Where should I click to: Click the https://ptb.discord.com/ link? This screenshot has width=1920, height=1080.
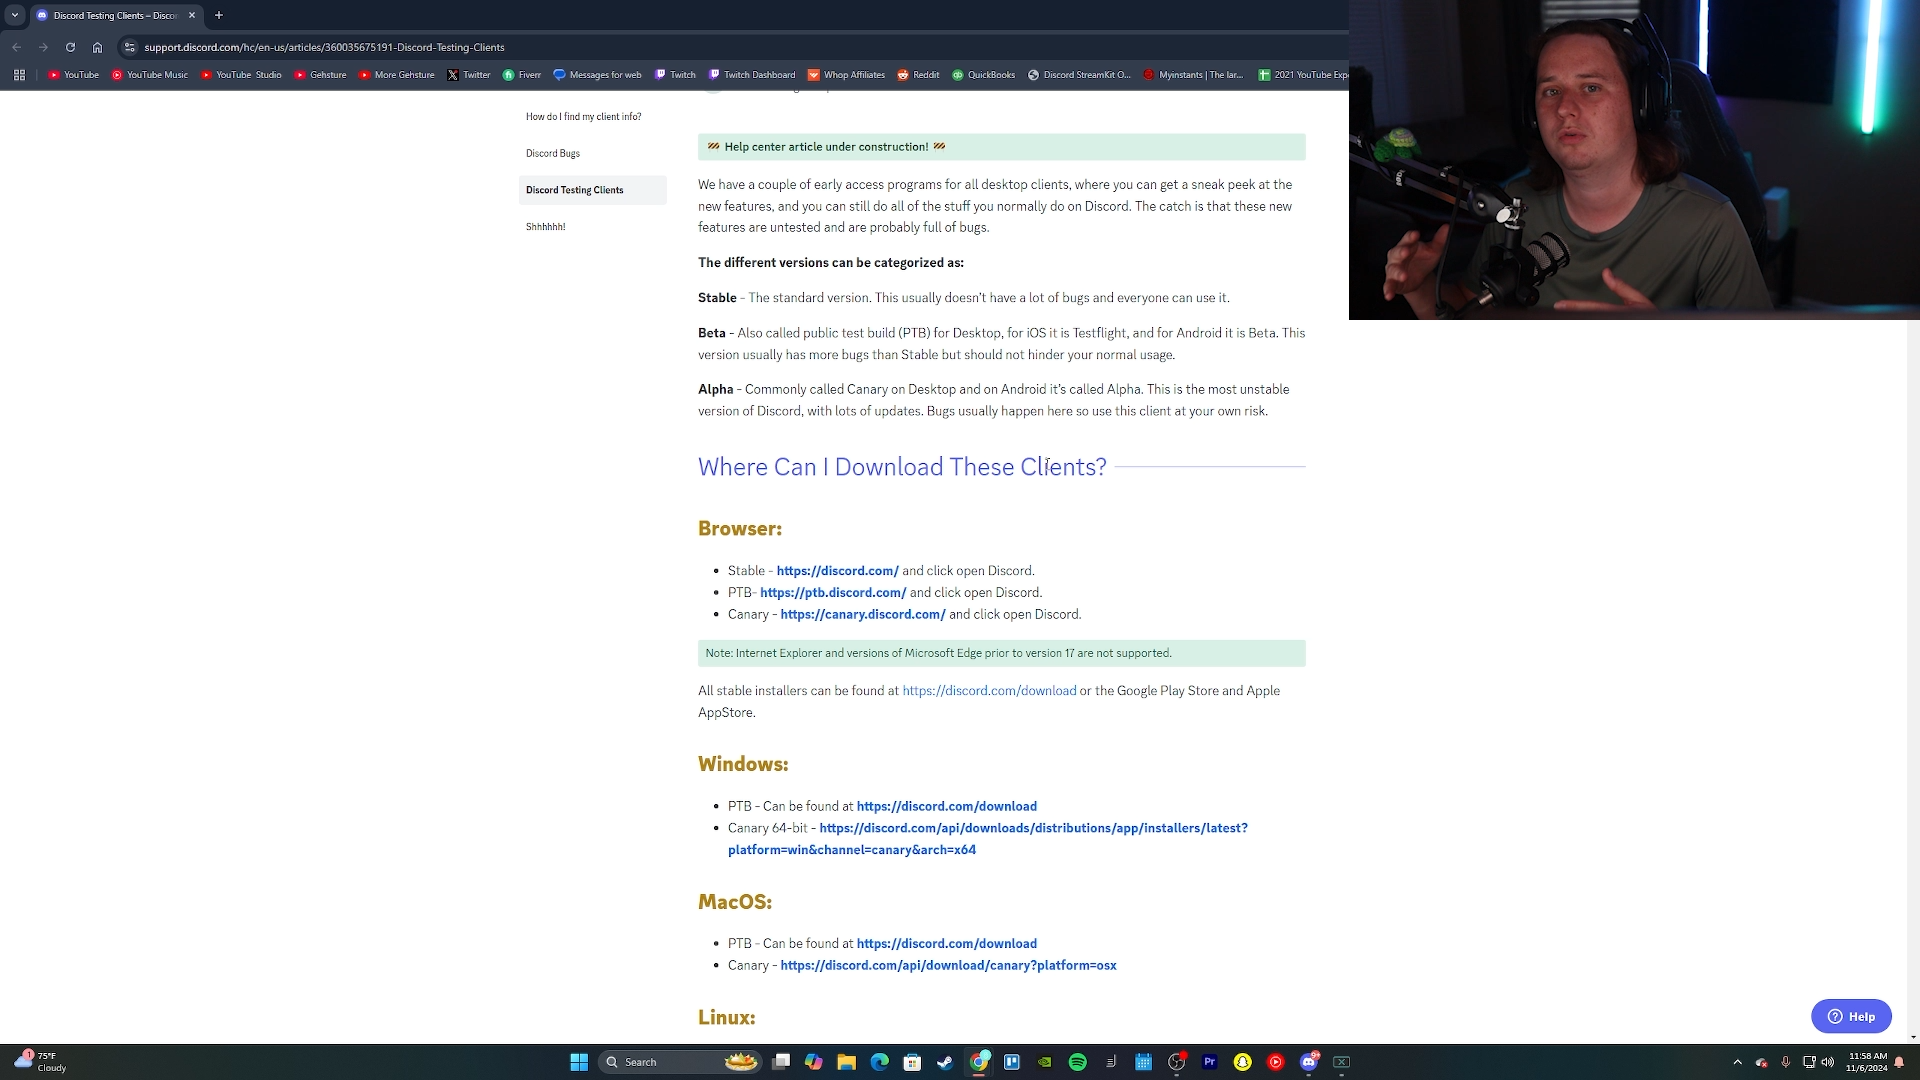pos(832,592)
